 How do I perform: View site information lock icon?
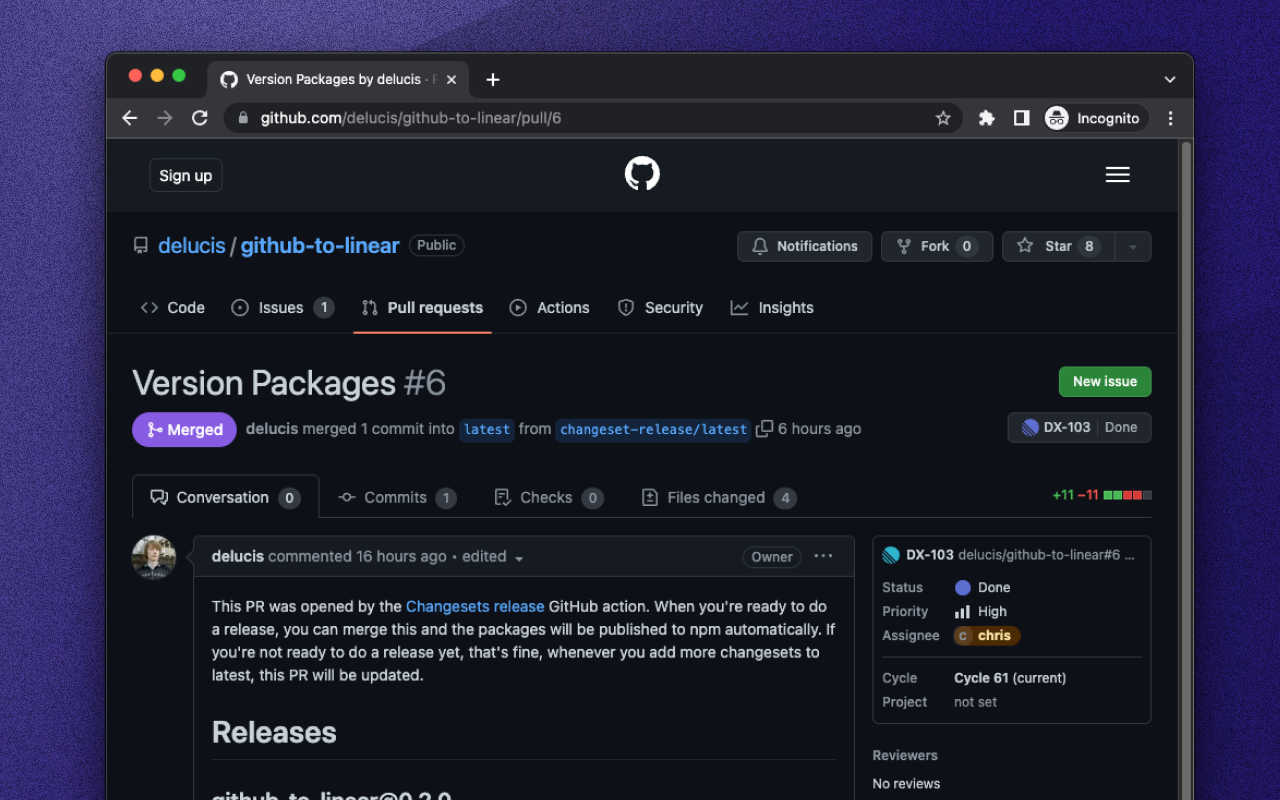(x=242, y=118)
